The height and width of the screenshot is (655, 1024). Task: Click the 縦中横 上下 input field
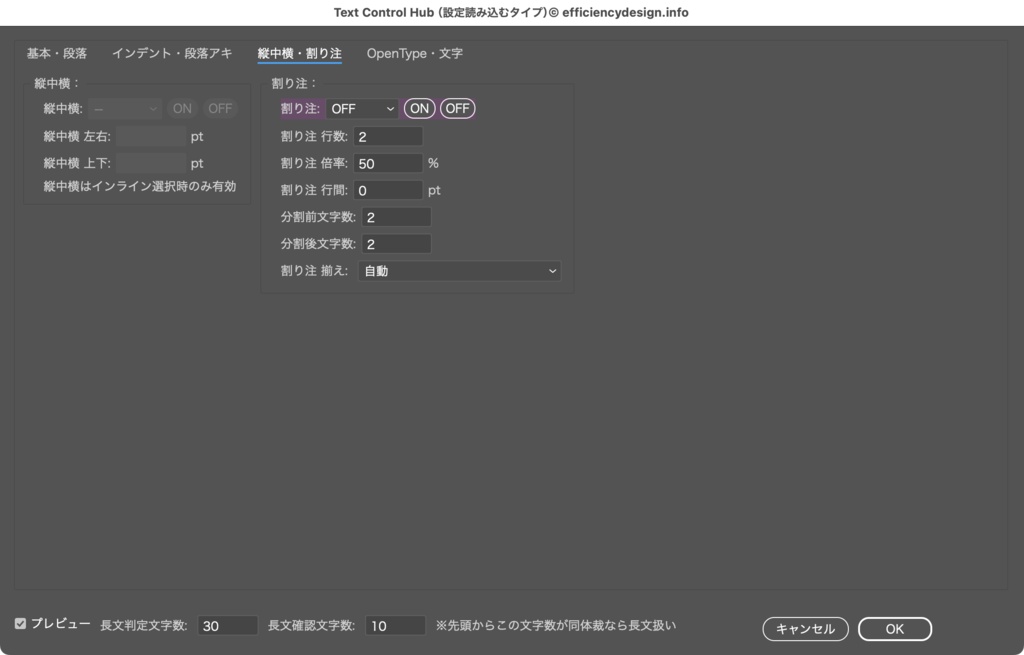[151, 163]
